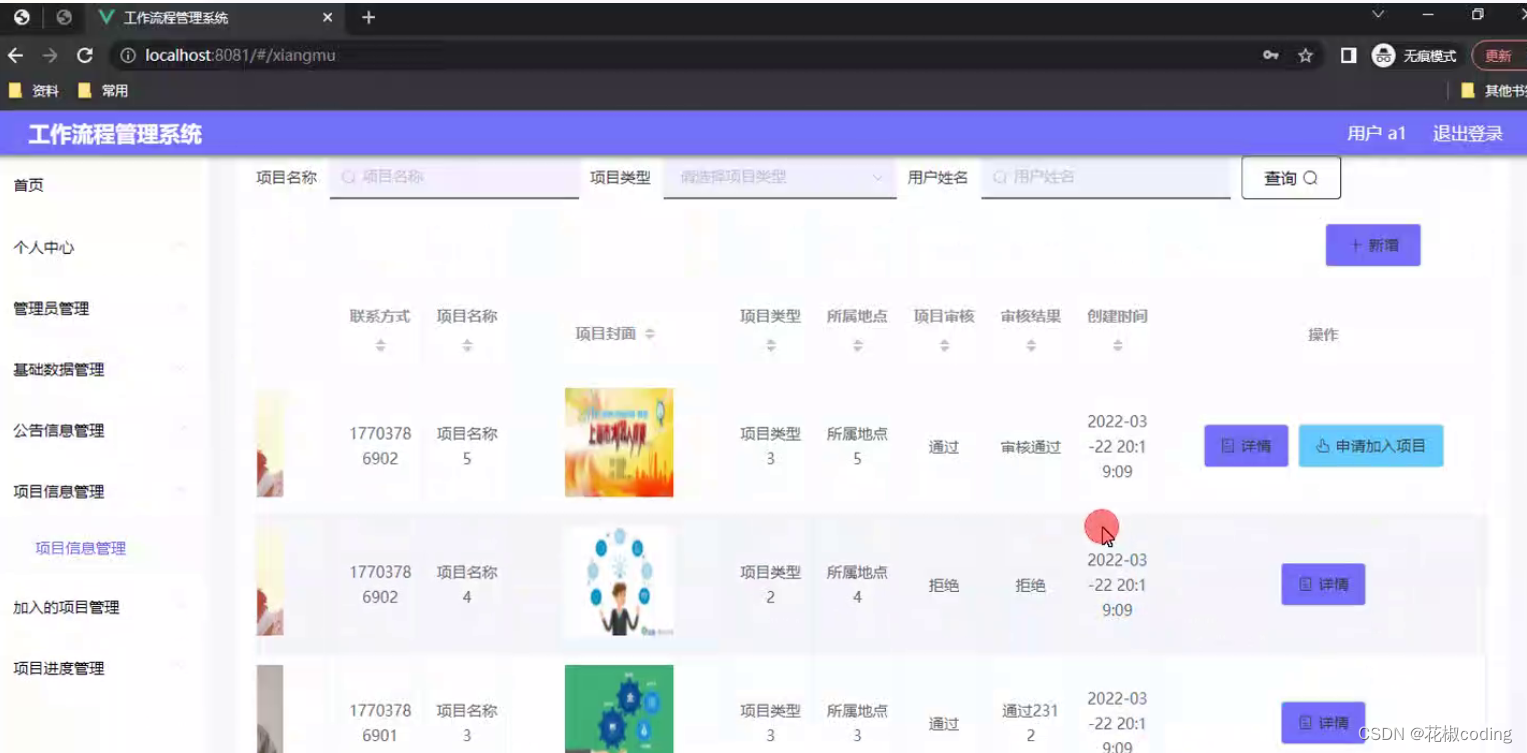1527x753 pixels.
Task: Click the incognito 无痕模式 icon in browser toolbar
Action: (1382, 55)
